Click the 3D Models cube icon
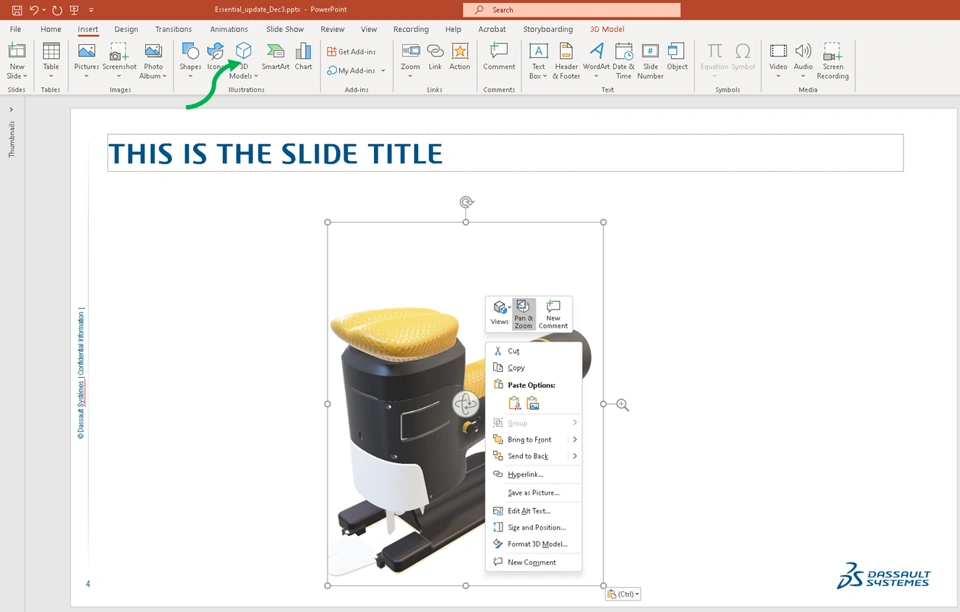Image resolution: width=960 pixels, height=612 pixels. click(244, 51)
